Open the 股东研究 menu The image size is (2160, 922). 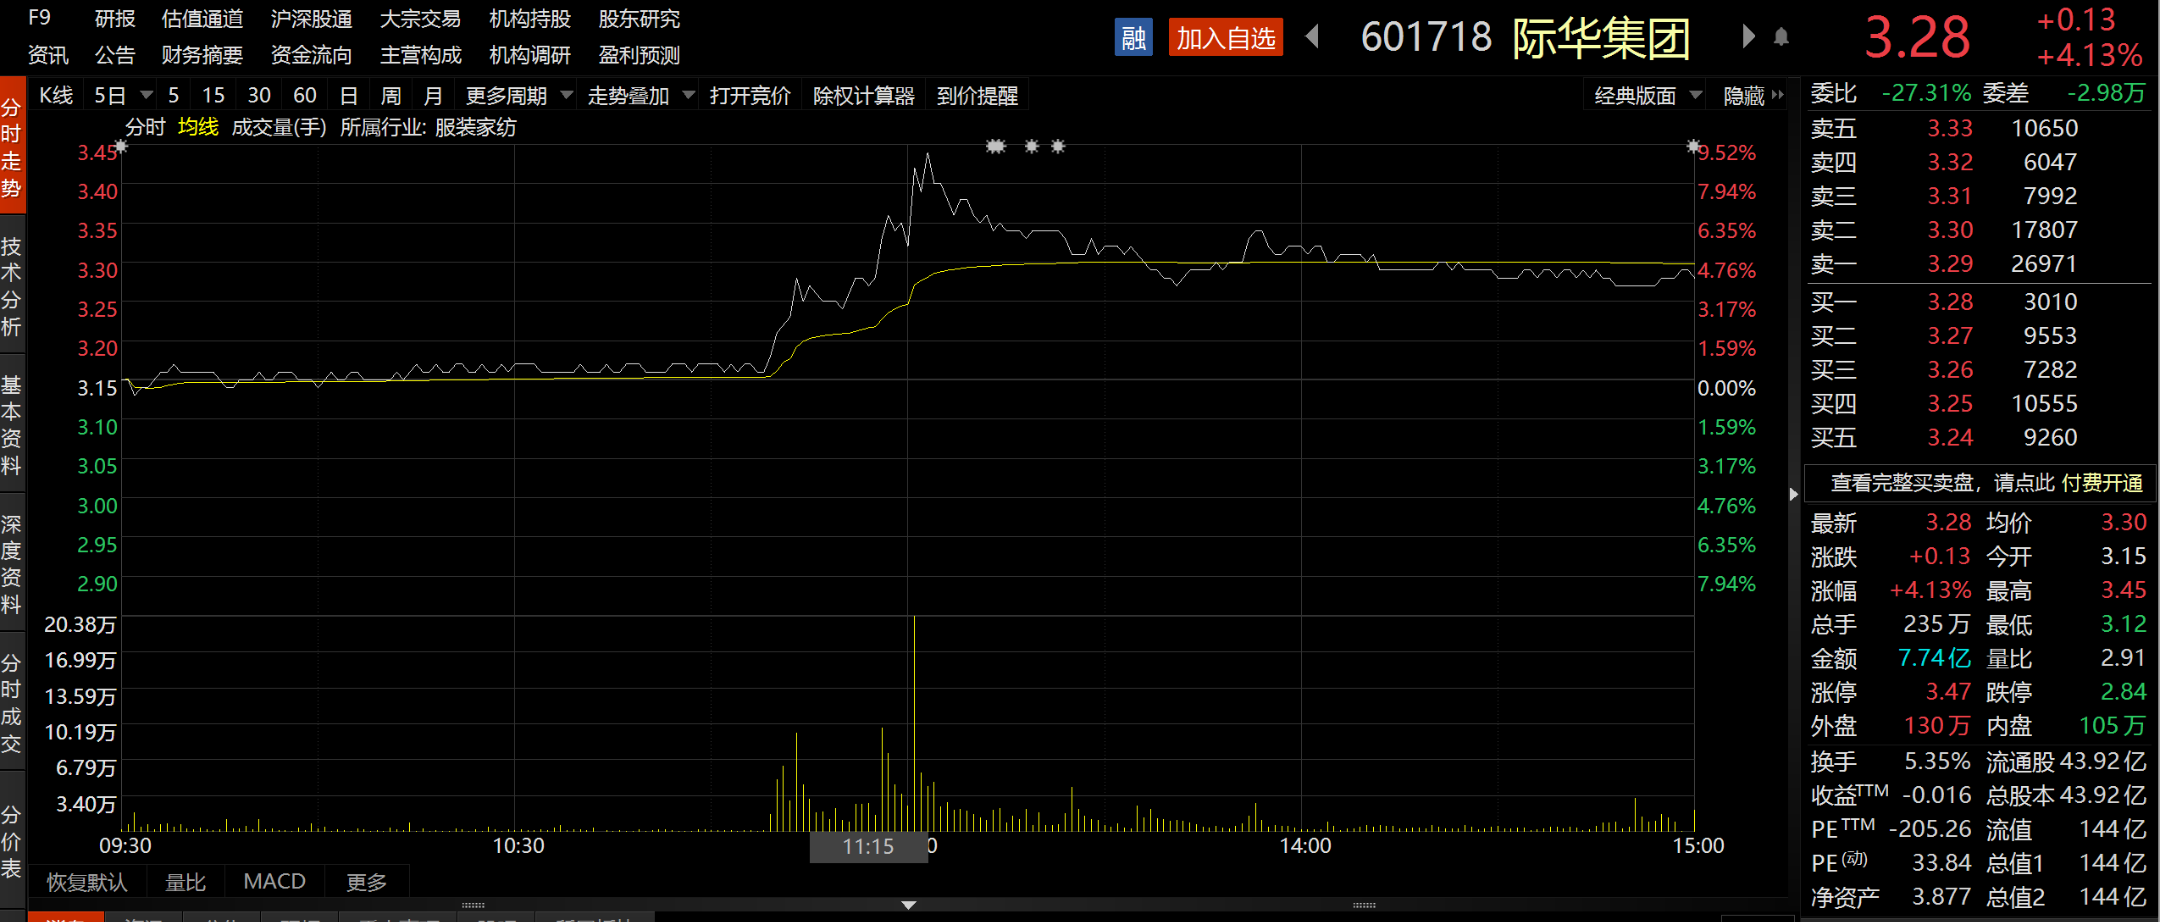pyautogui.click(x=638, y=18)
